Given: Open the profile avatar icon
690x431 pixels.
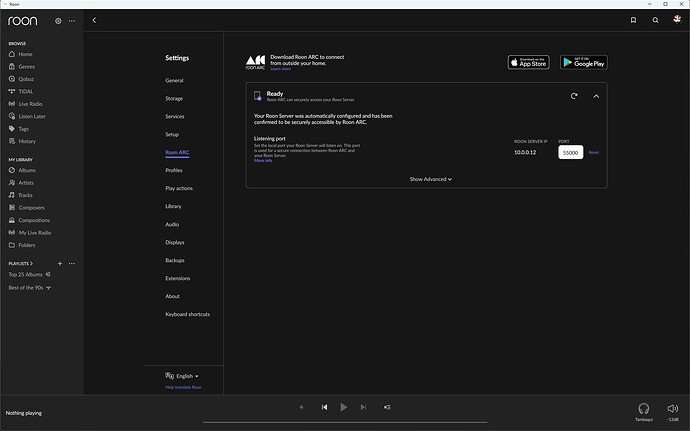Looking at the screenshot, I should point(677,19).
